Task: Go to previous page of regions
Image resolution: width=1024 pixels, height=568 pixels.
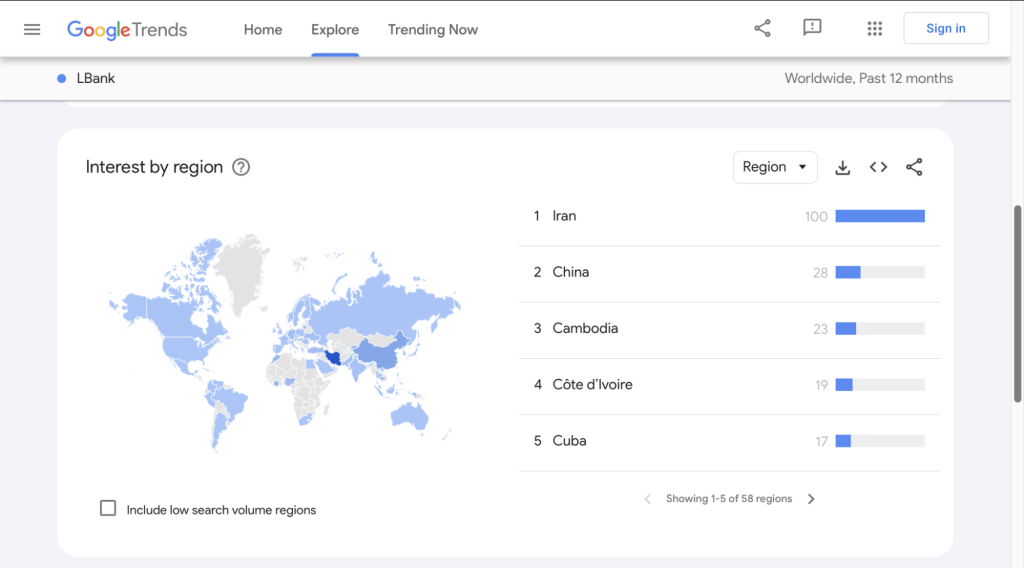Action: point(647,499)
